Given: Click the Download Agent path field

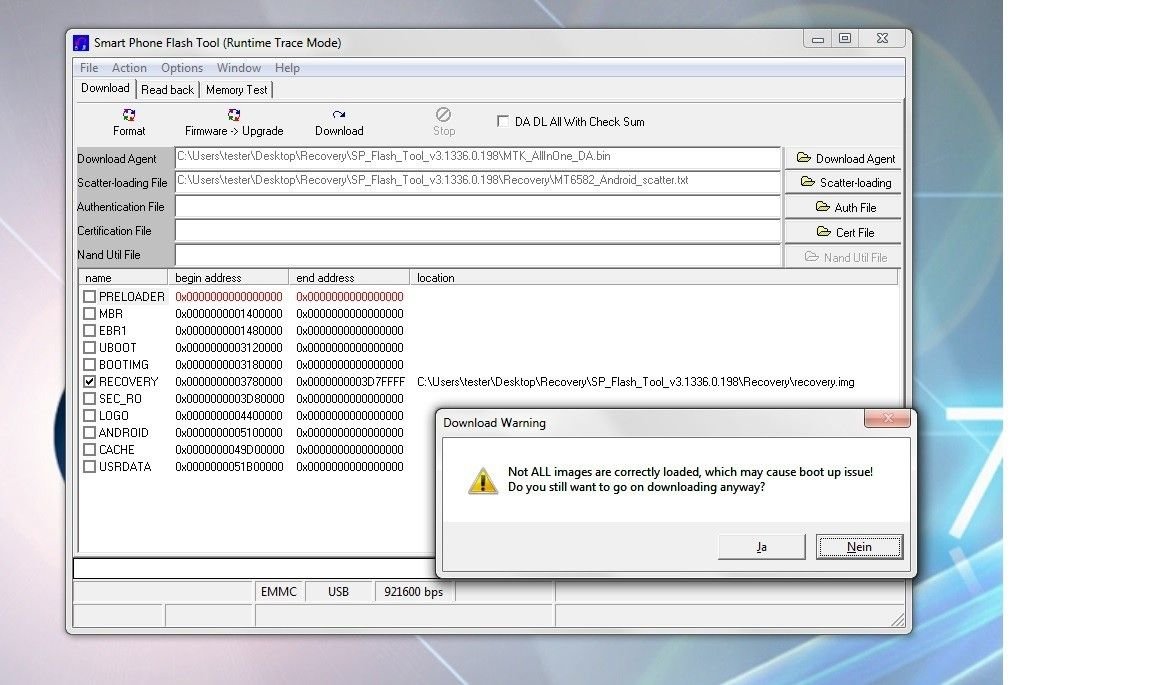Looking at the screenshot, I should [x=478, y=157].
